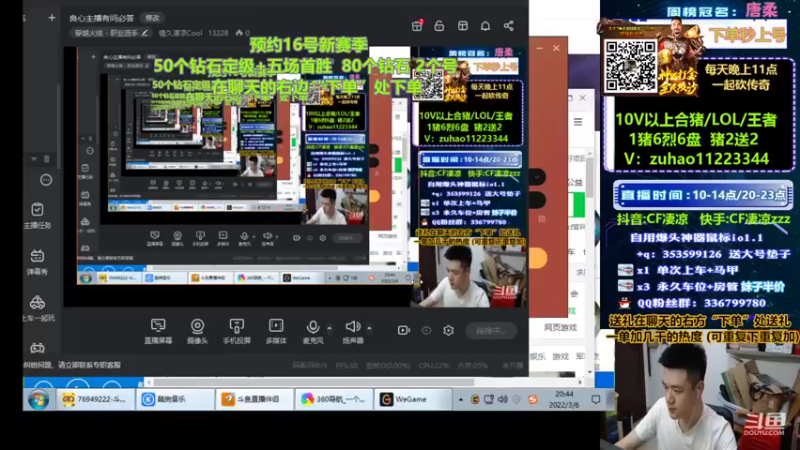Open the taskbar clock showing 20:44
Viewport: 800px width, 450px height.
564,399
